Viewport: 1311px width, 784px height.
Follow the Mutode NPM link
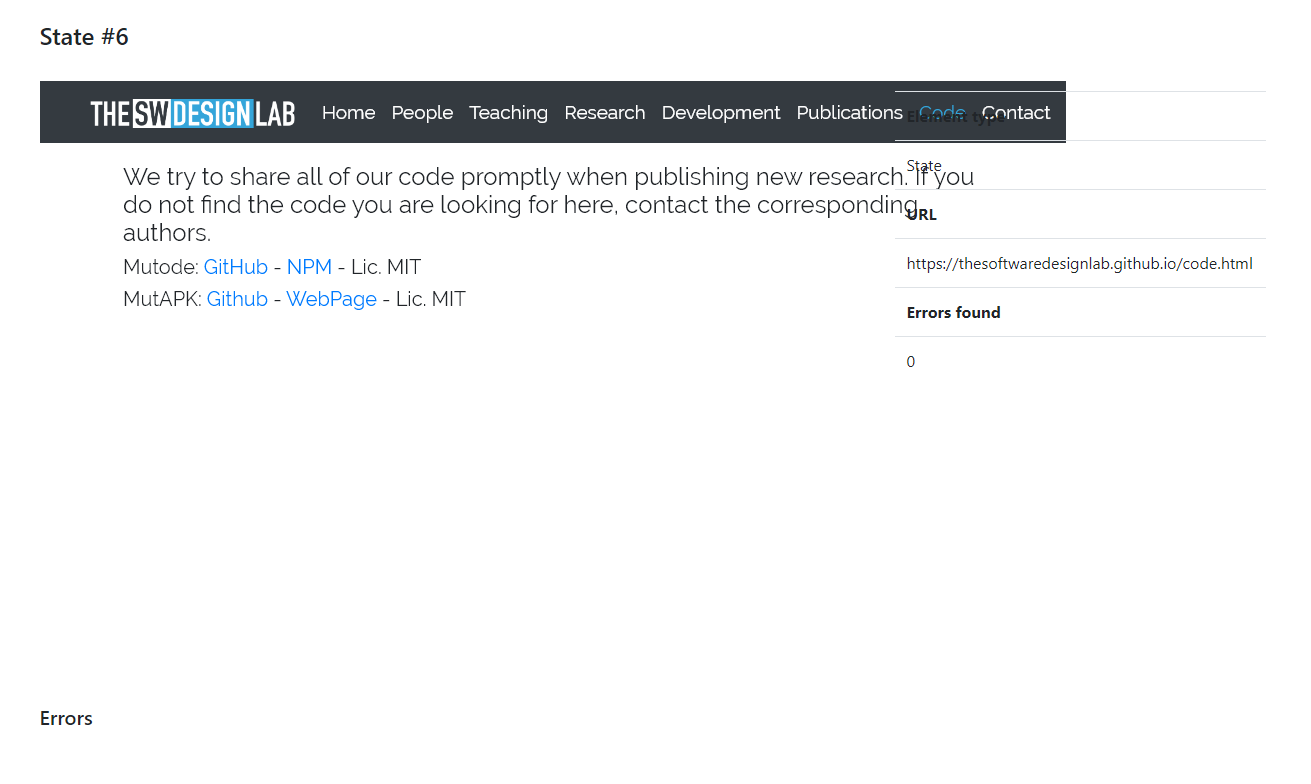309,267
